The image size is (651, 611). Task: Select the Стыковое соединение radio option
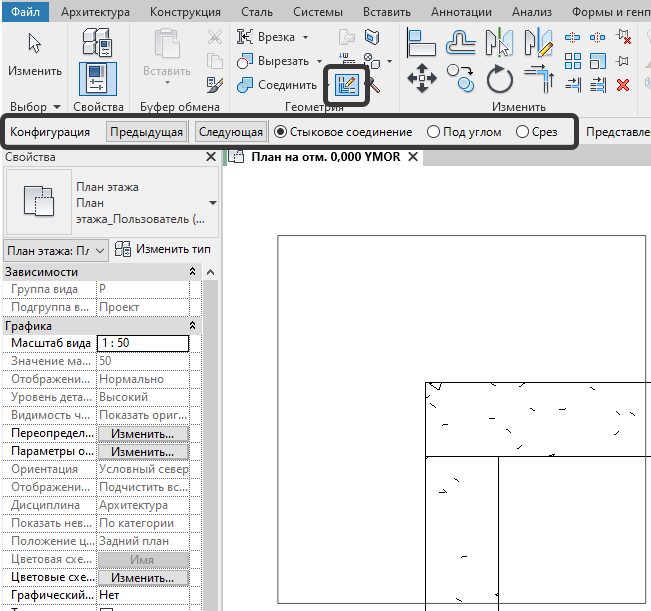[x=281, y=132]
